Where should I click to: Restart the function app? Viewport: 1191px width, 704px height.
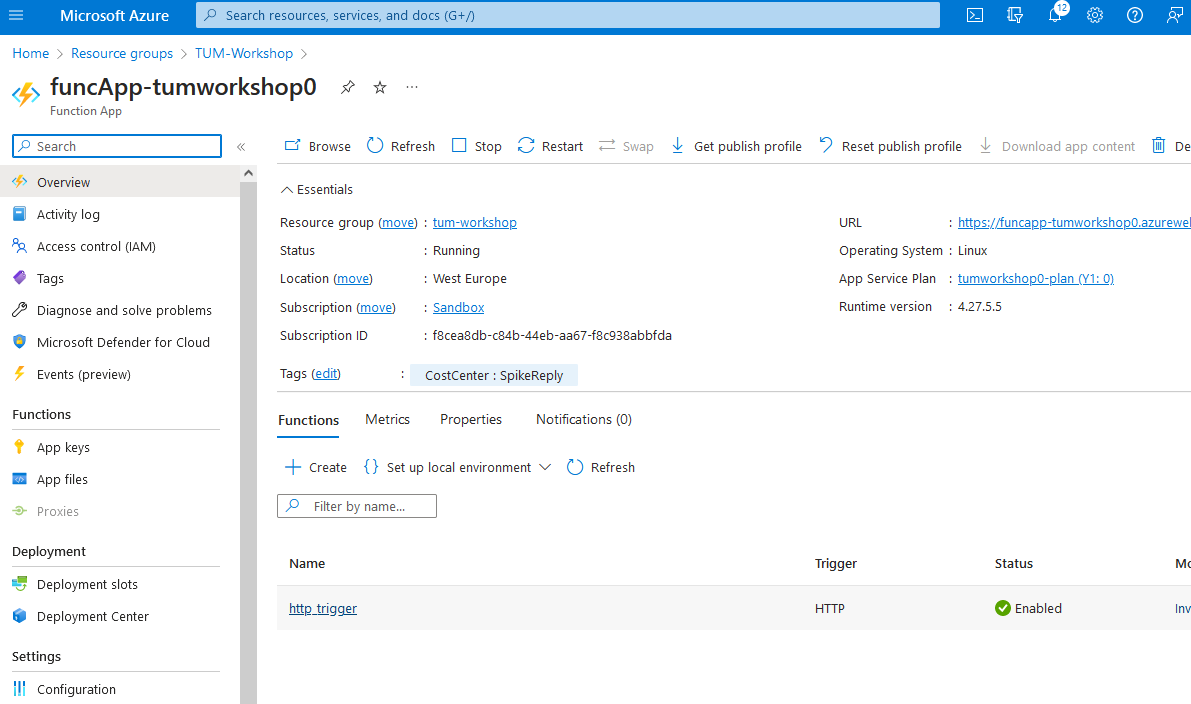click(550, 146)
